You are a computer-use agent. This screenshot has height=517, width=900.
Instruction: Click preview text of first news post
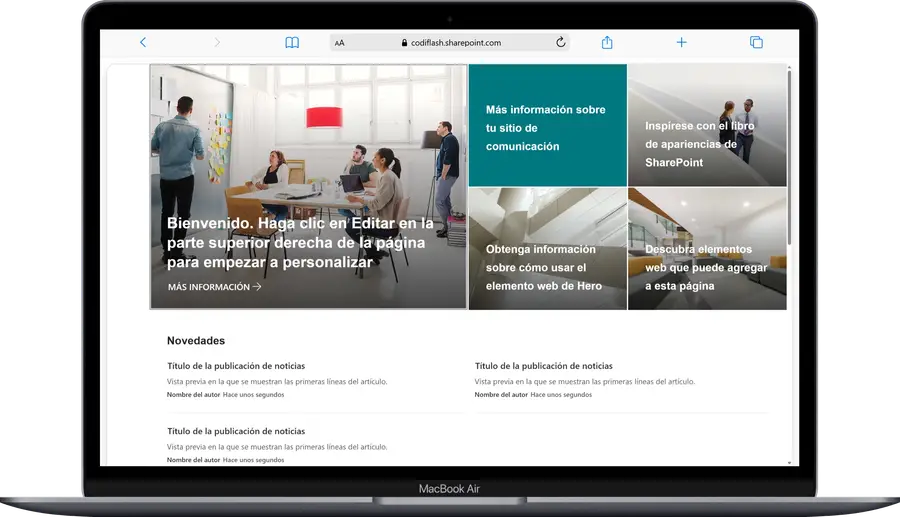click(277, 381)
